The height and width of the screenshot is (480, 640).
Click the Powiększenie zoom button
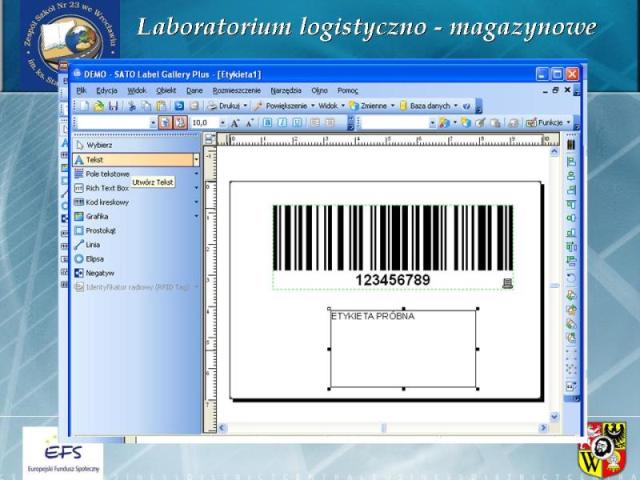(281, 106)
